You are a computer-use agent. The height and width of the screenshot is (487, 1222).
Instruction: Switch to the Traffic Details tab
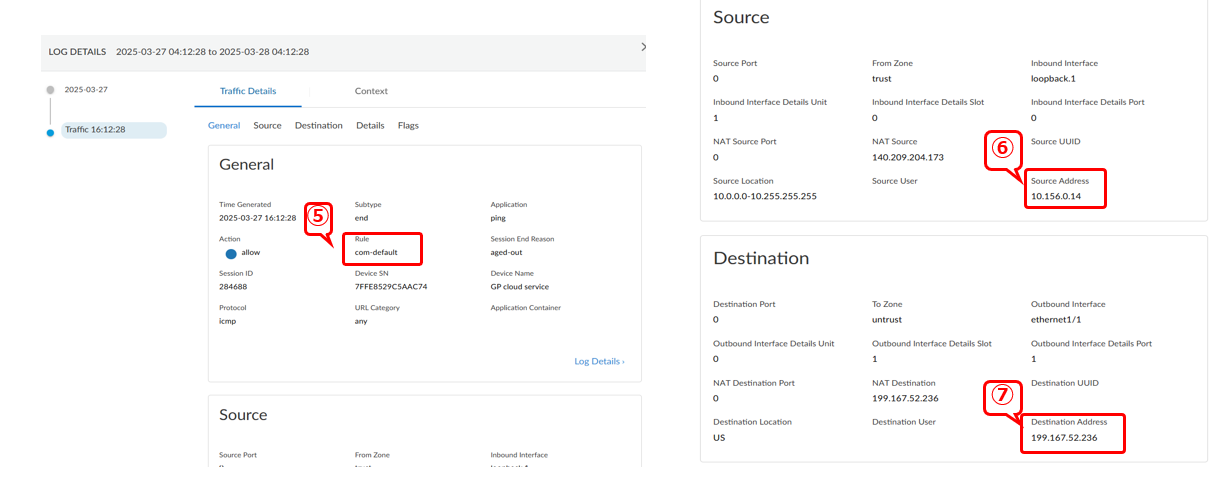coord(247,91)
